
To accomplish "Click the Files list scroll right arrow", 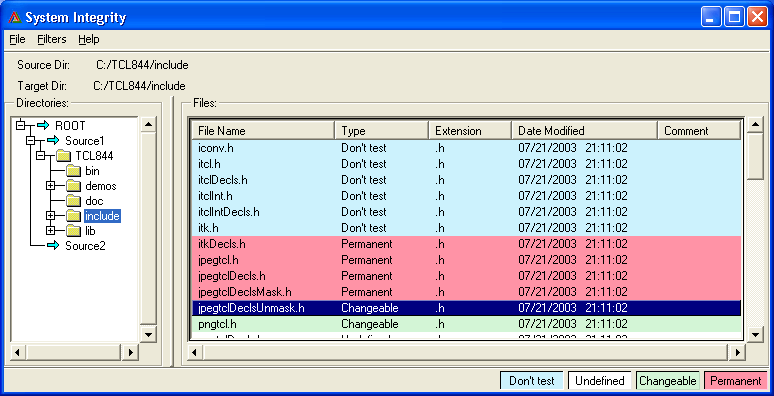I will pos(737,352).
